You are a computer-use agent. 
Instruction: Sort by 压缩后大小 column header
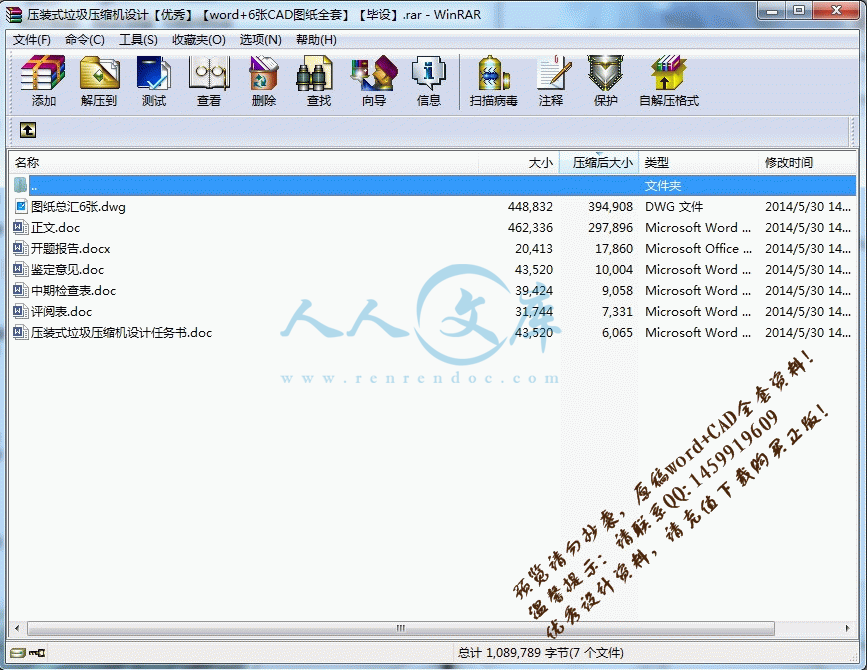[599, 163]
